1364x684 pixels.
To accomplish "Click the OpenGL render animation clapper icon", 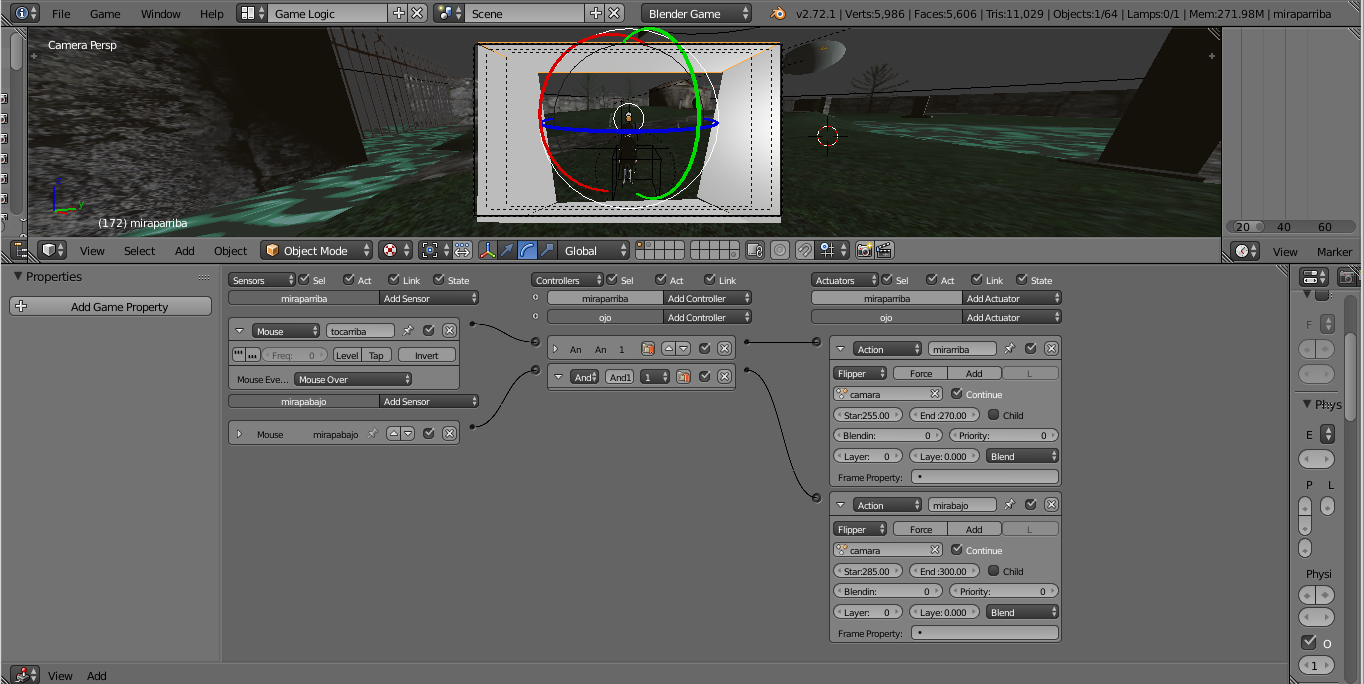I will point(885,250).
